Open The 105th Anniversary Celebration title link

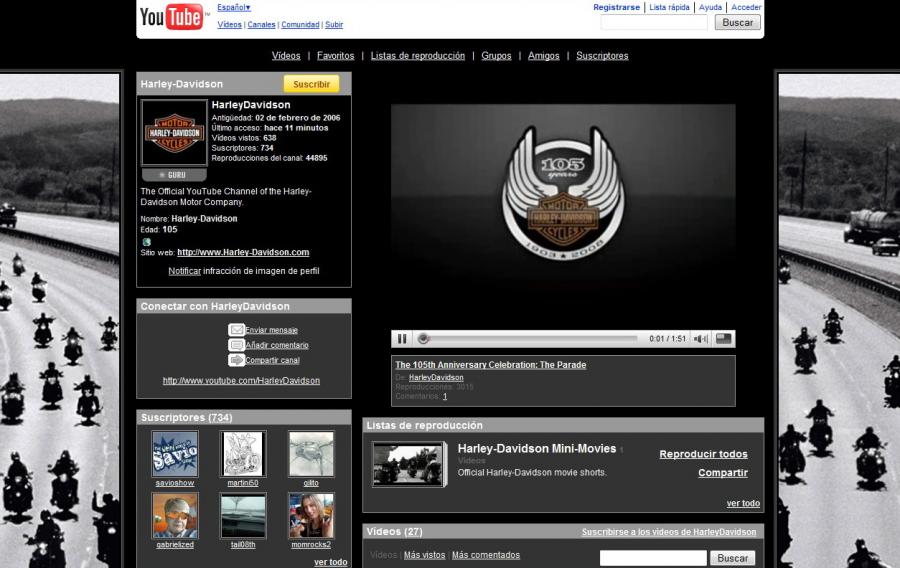click(491, 365)
